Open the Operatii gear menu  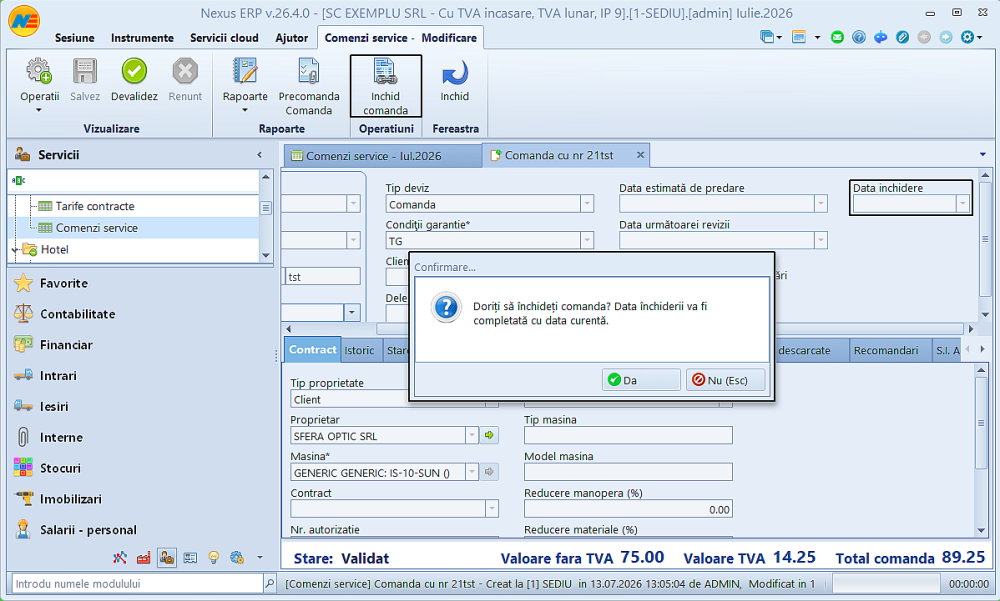pos(39,85)
